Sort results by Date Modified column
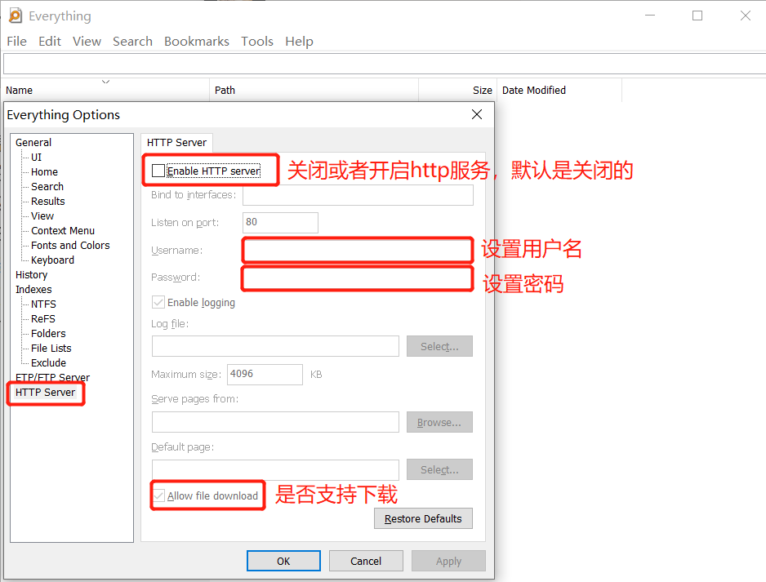The image size is (766, 582). click(x=559, y=90)
